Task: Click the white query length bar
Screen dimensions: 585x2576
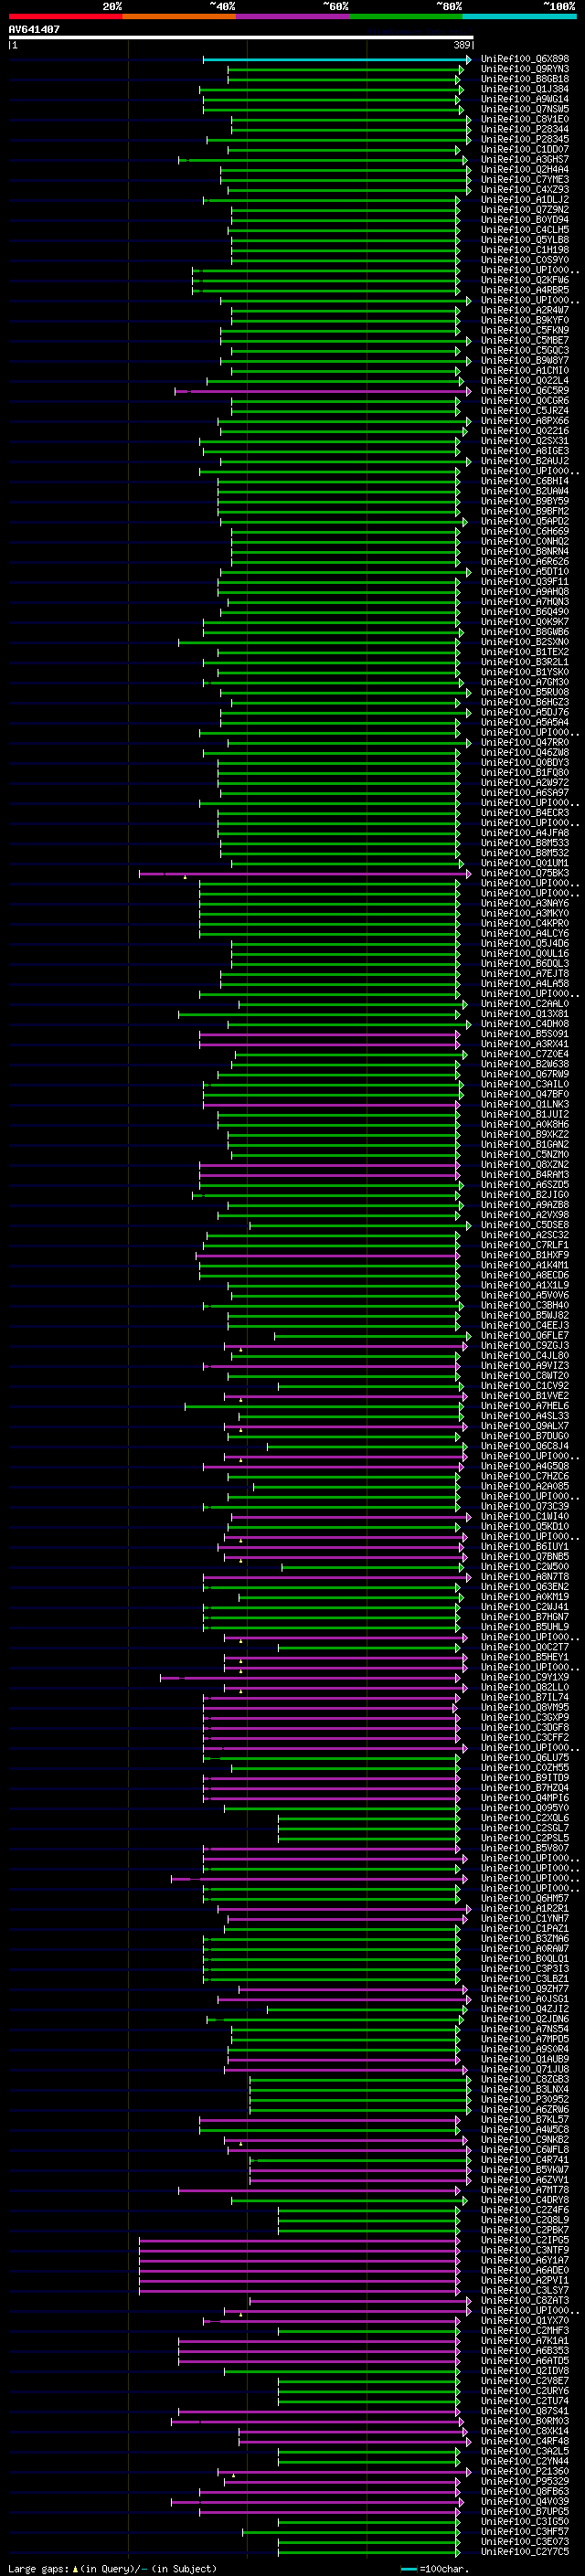Action: click(241, 37)
